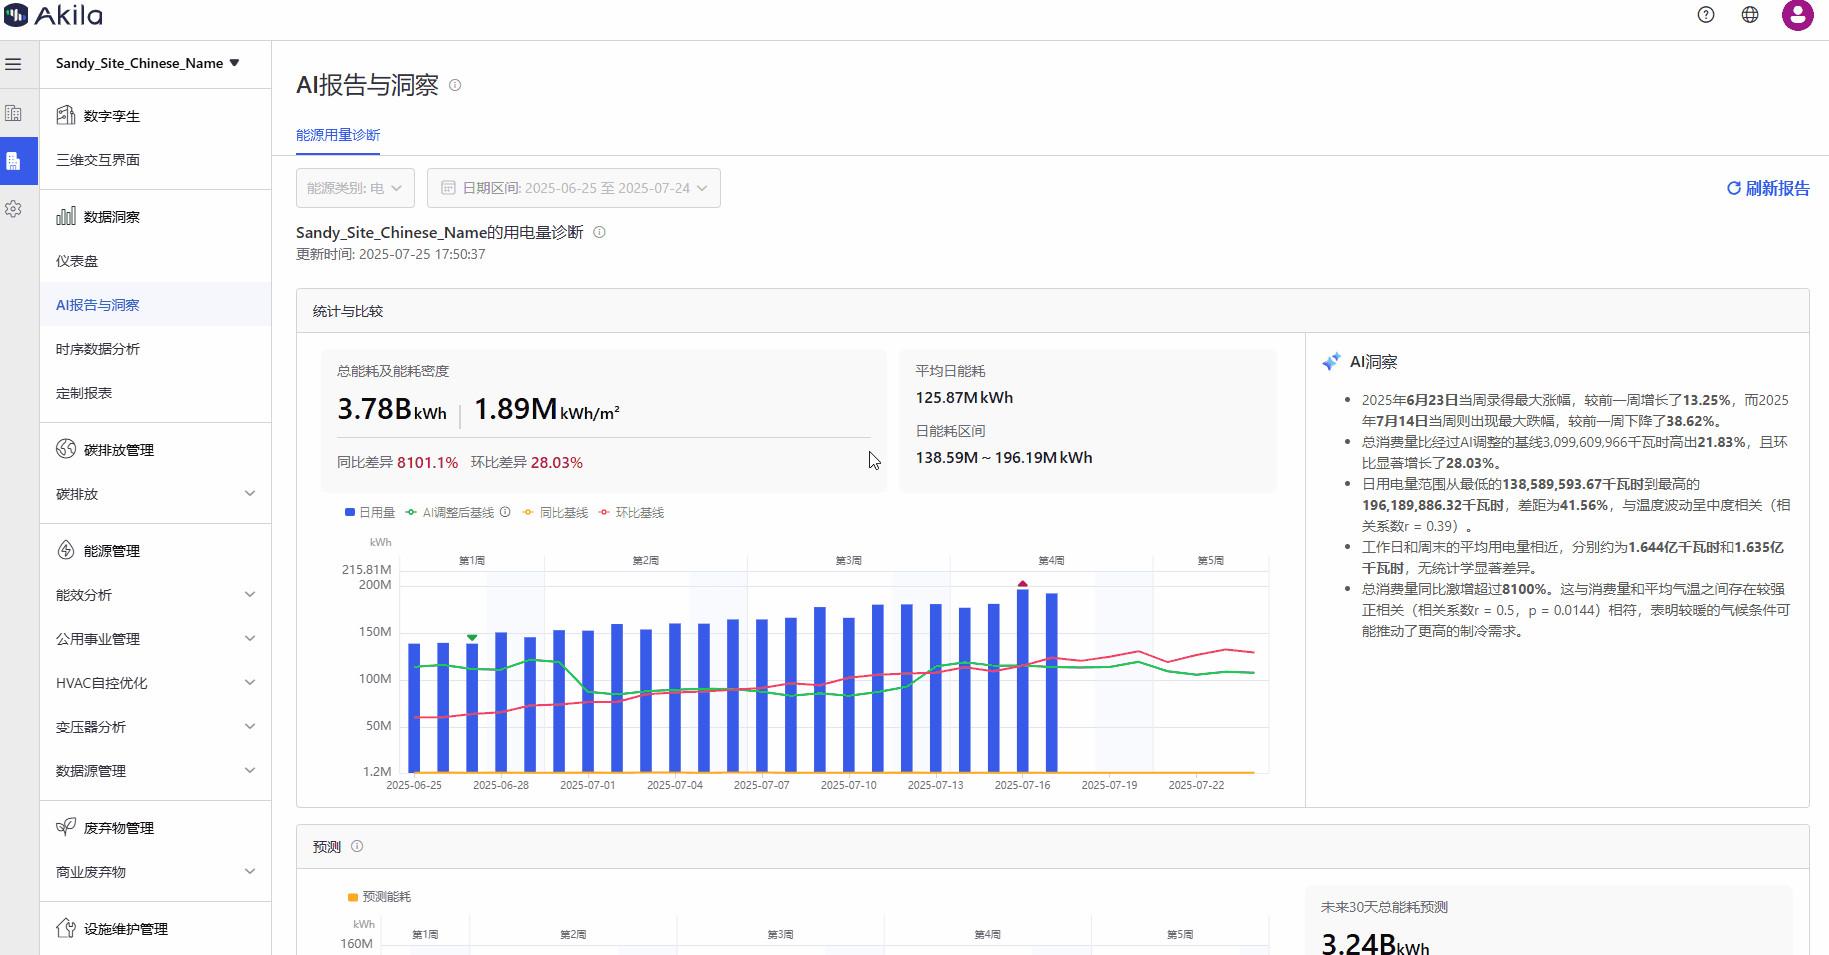Image resolution: width=1829 pixels, height=955 pixels.
Task: Open the 能源类别 dropdown
Action: 356,188
